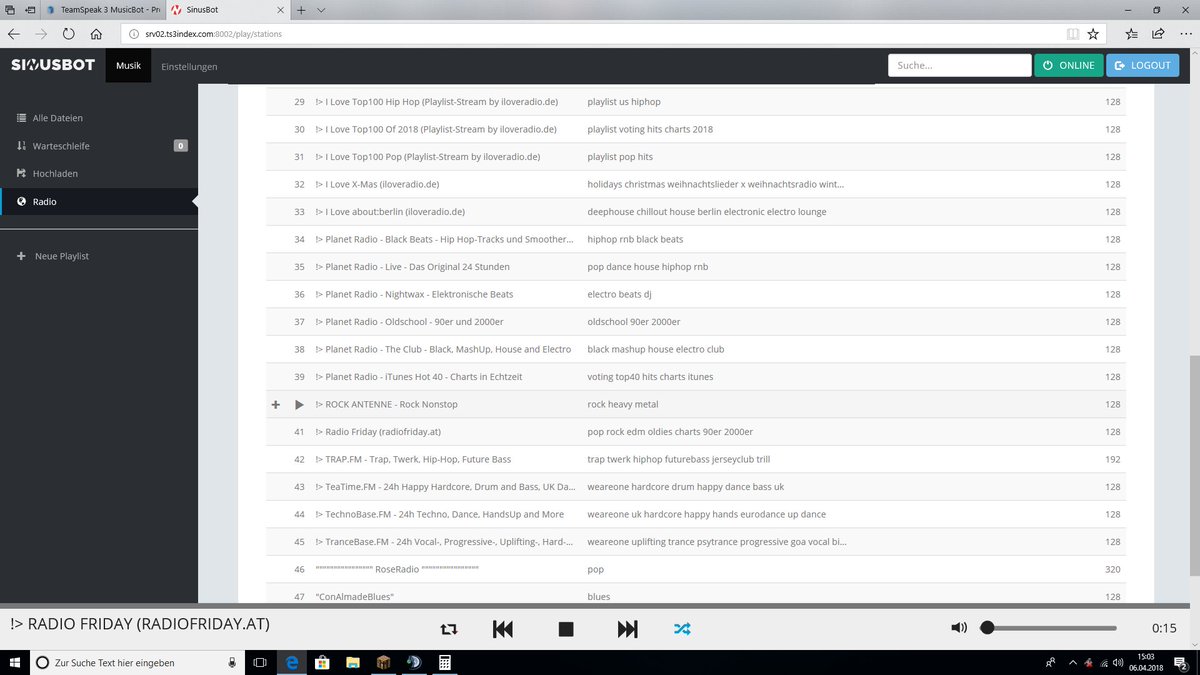Stop playback with the square button
The width and height of the screenshot is (1200, 675).
pos(566,629)
